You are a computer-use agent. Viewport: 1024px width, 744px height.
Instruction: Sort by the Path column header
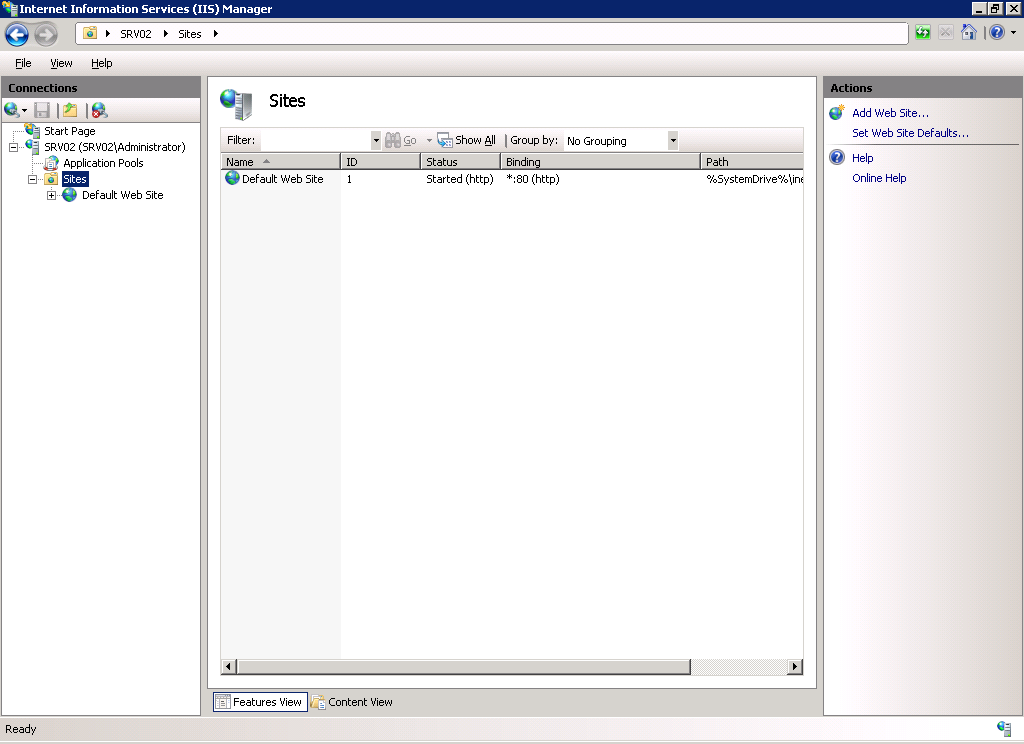752,161
